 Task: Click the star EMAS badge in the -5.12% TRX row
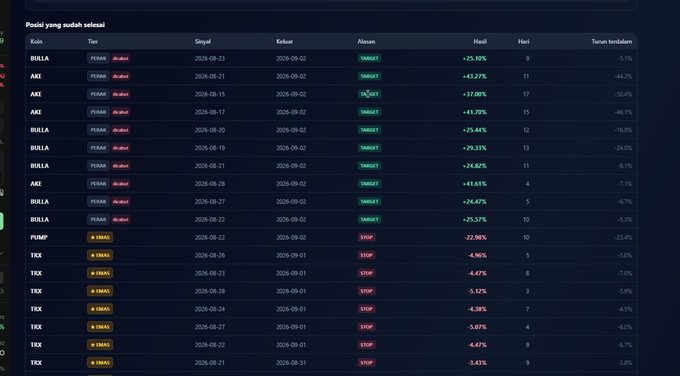click(x=100, y=291)
